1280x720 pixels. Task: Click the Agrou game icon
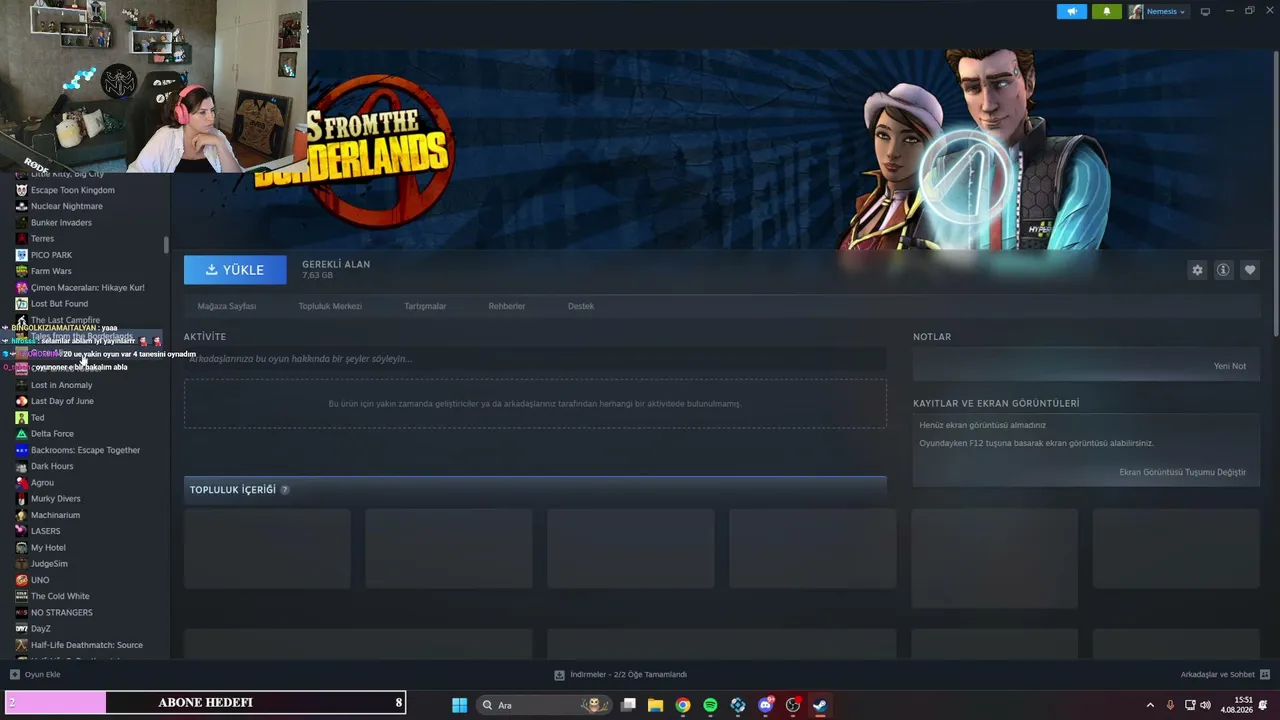[x=22, y=482]
